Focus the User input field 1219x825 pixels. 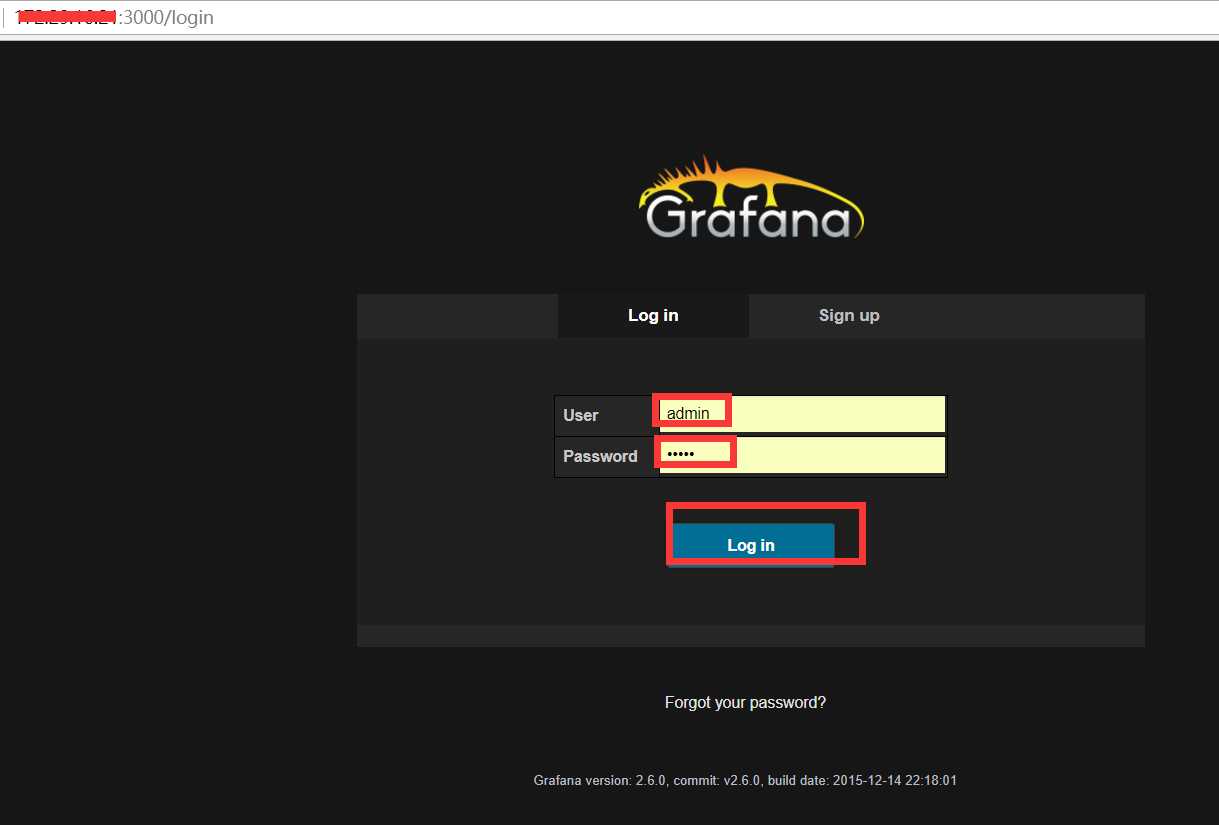coord(802,414)
